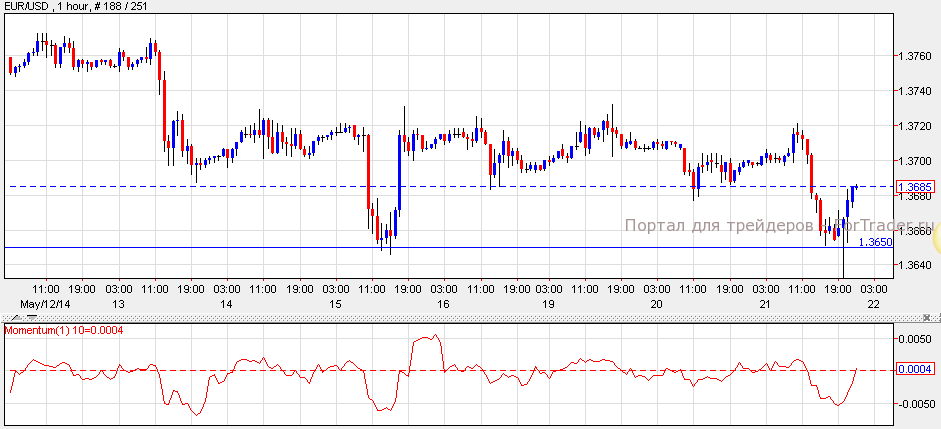This screenshot has width=941, height=429.
Task: Grab the dotted divider between chart and indicator
Action: point(470,320)
